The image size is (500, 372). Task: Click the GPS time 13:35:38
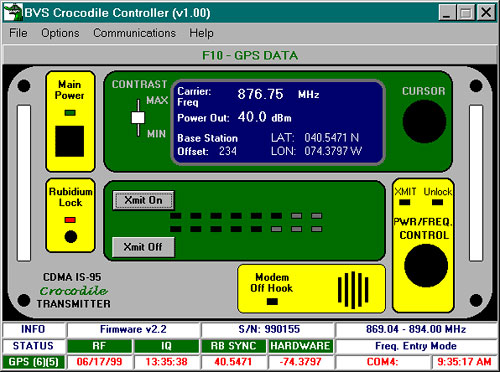166,362
